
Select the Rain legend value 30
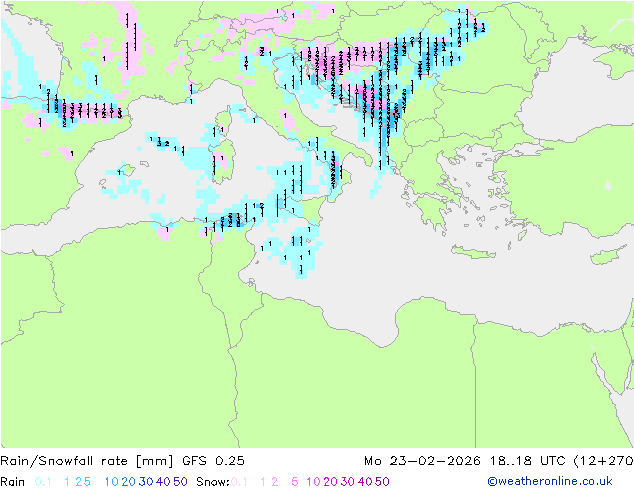(146, 482)
